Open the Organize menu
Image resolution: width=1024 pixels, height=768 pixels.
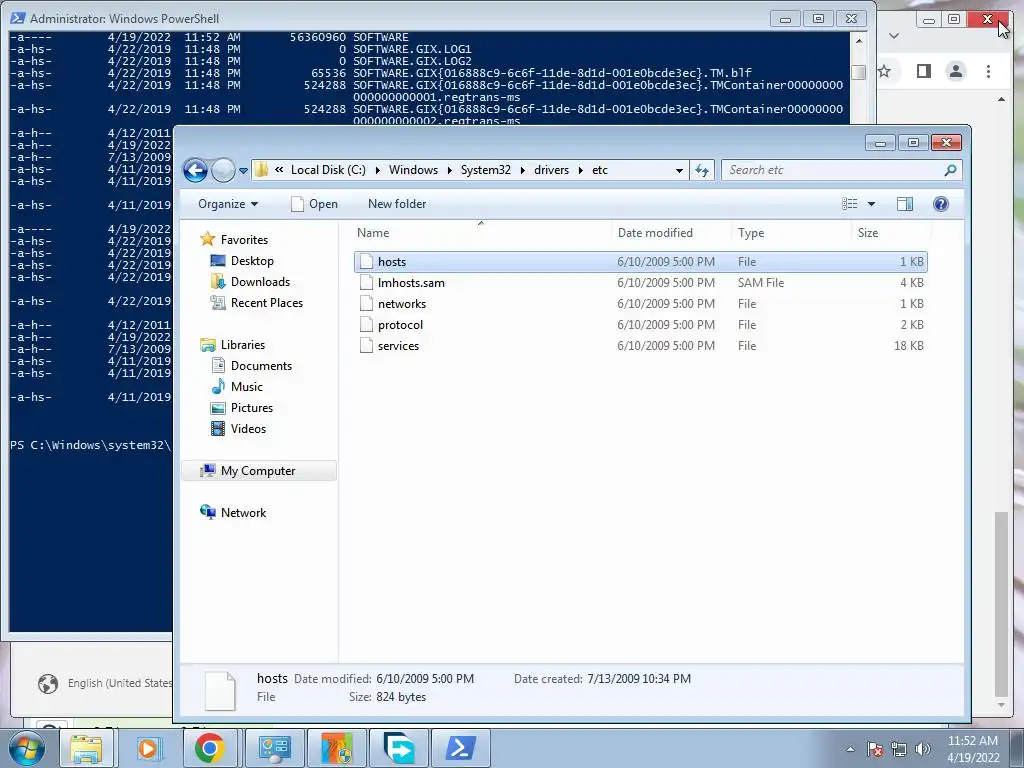pos(228,204)
